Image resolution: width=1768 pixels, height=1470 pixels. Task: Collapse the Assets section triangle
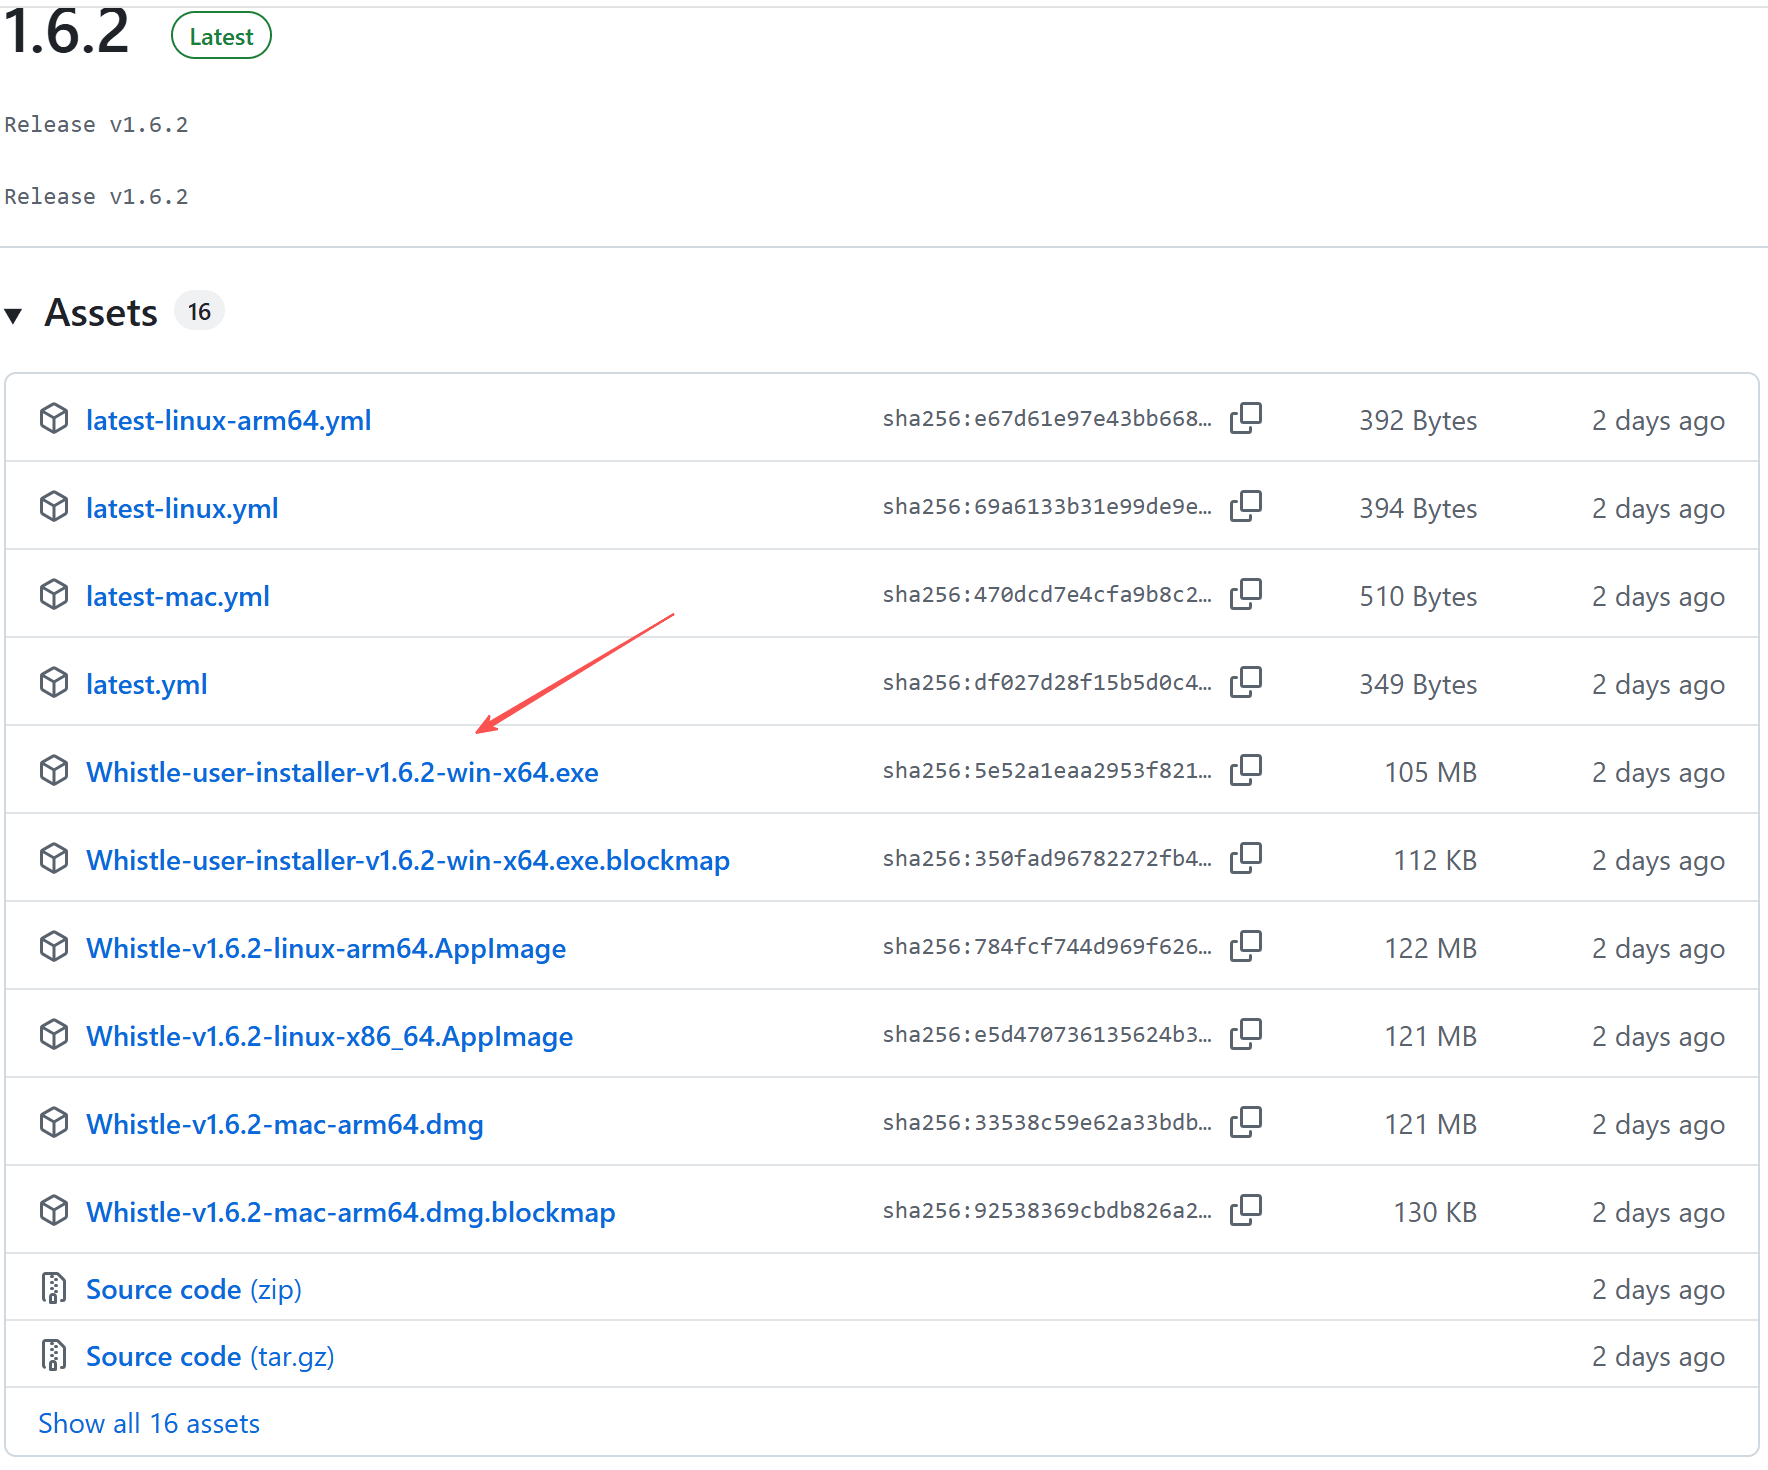[x=14, y=315]
